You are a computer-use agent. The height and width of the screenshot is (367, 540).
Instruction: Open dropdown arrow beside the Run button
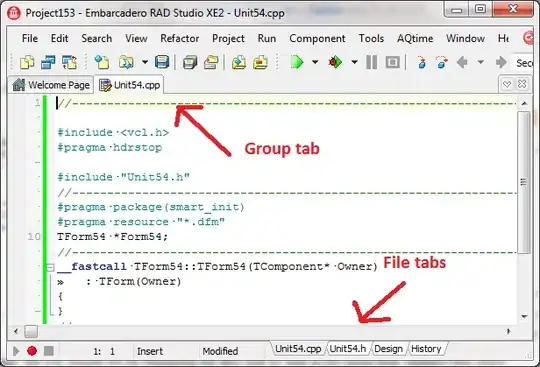315,62
